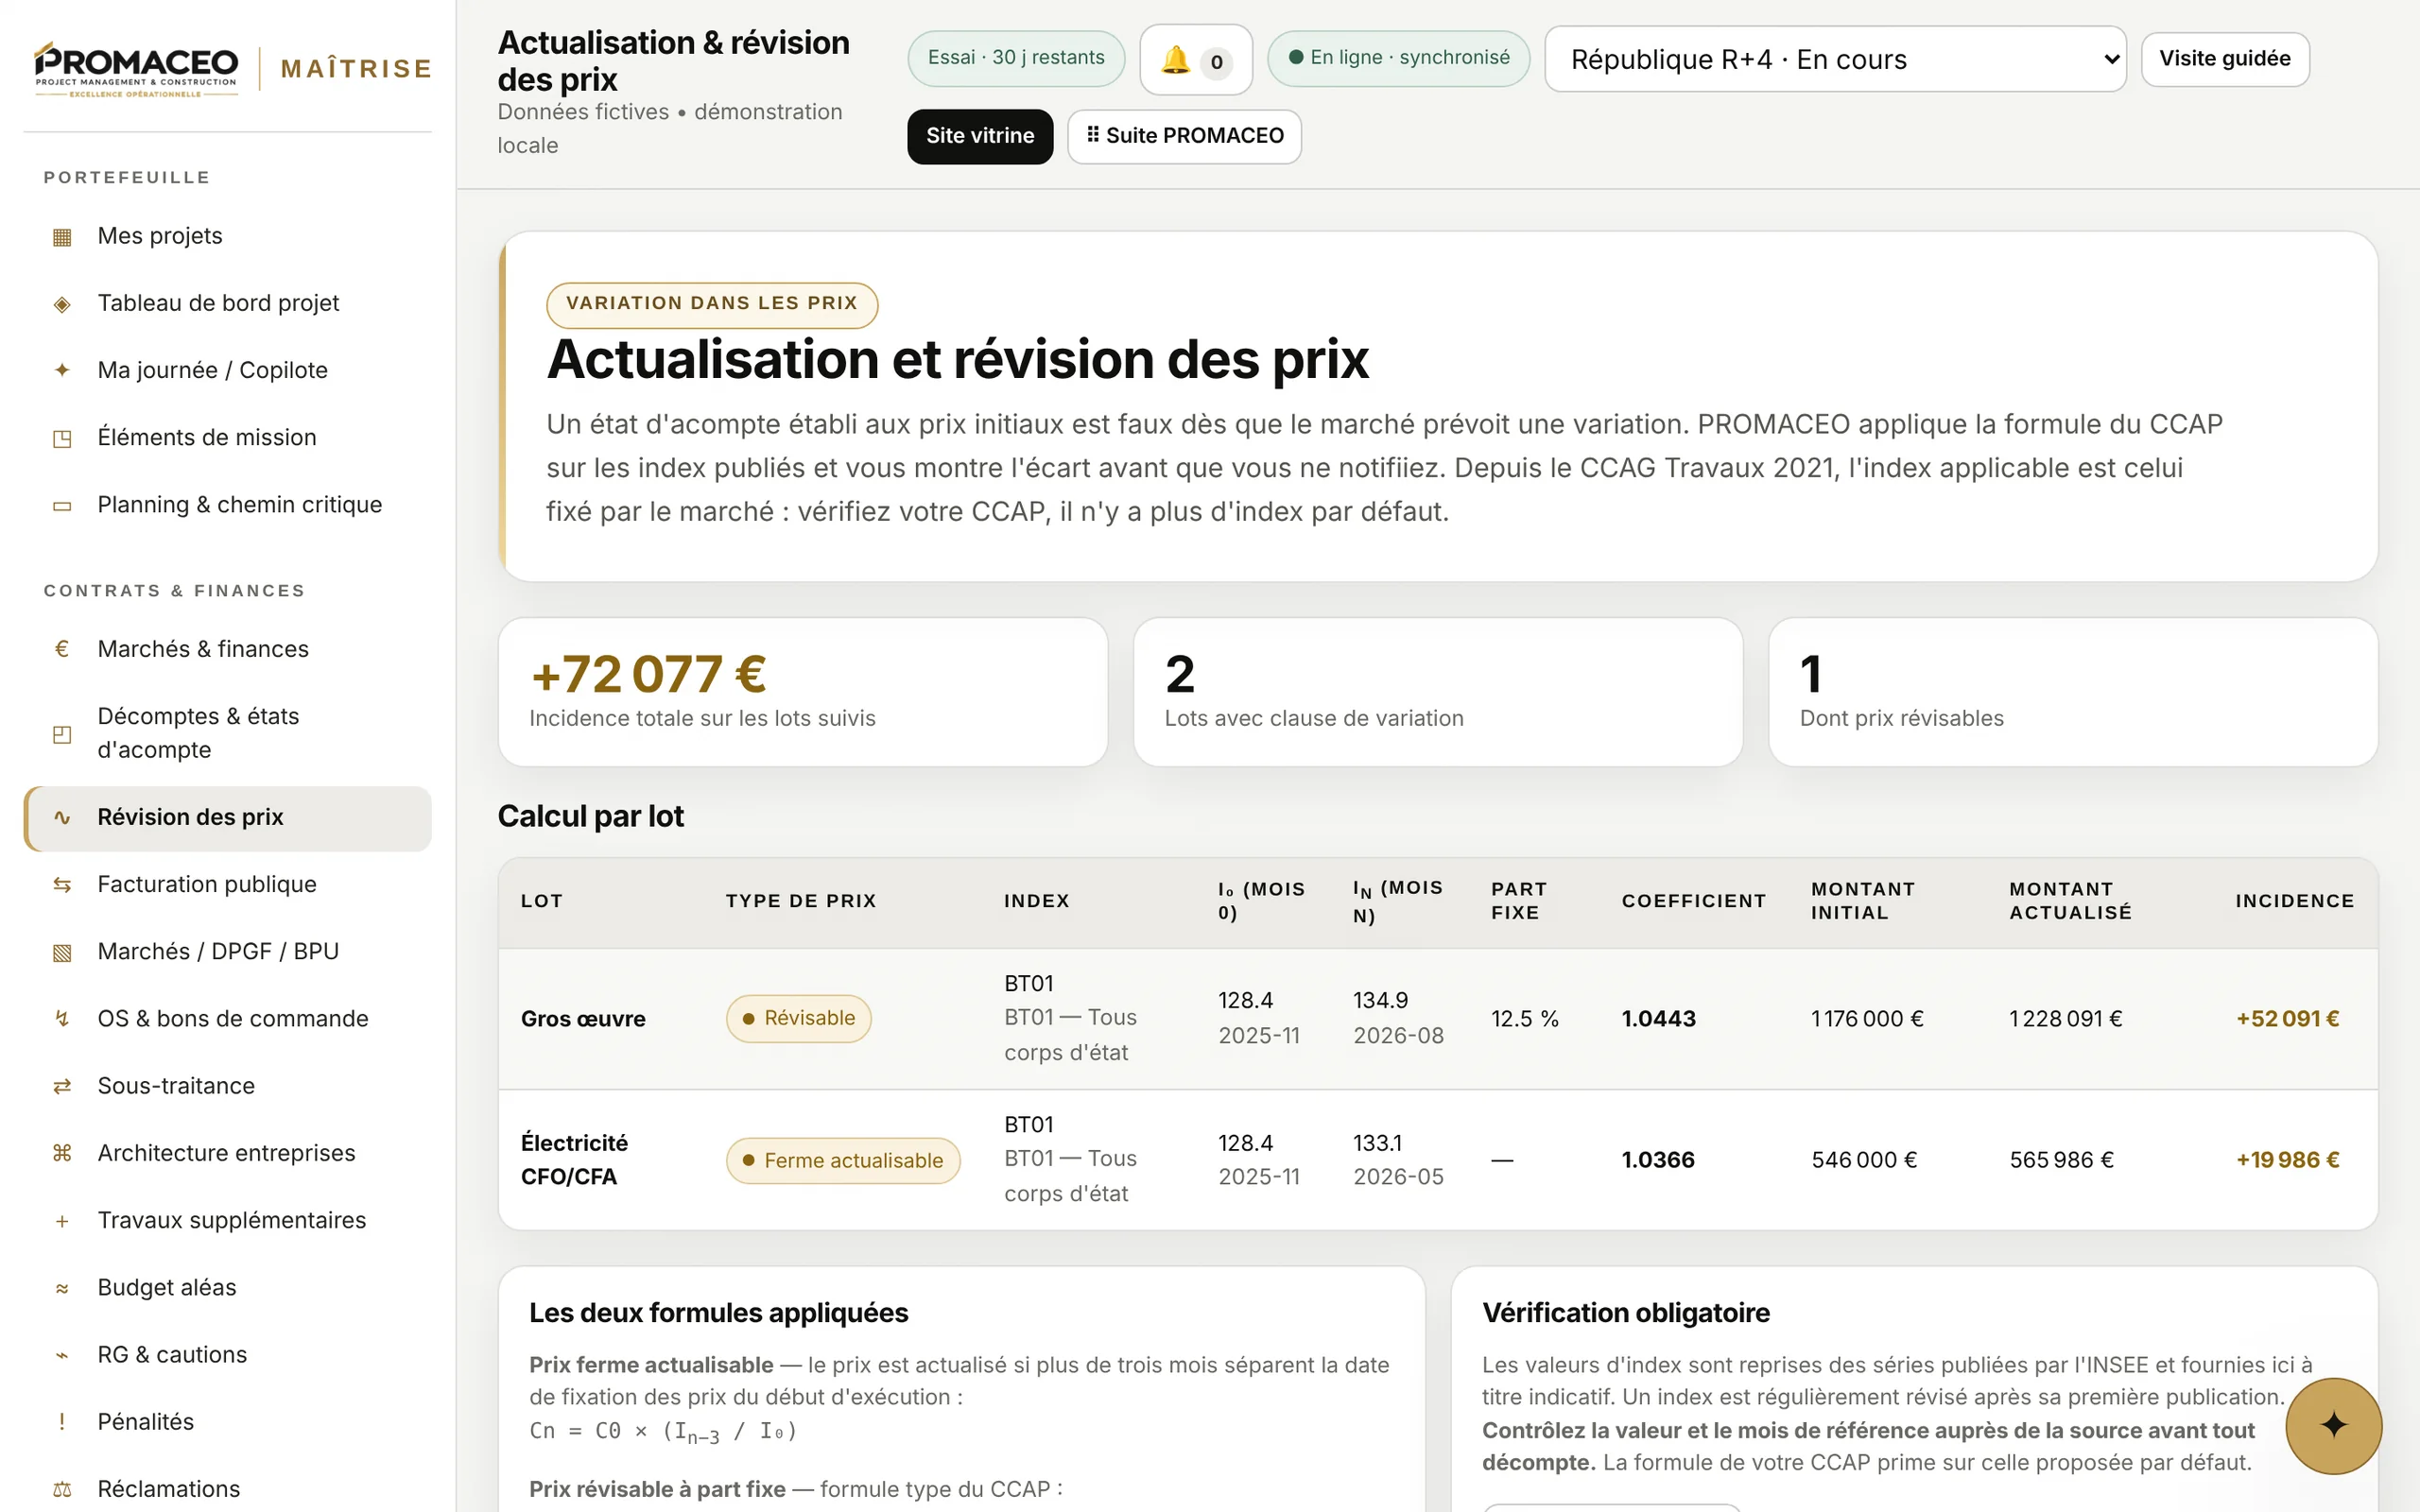Click the Architecture entreprises icon
Image resolution: width=2420 pixels, height=1512 pixels.
[x=62, y=1153]
